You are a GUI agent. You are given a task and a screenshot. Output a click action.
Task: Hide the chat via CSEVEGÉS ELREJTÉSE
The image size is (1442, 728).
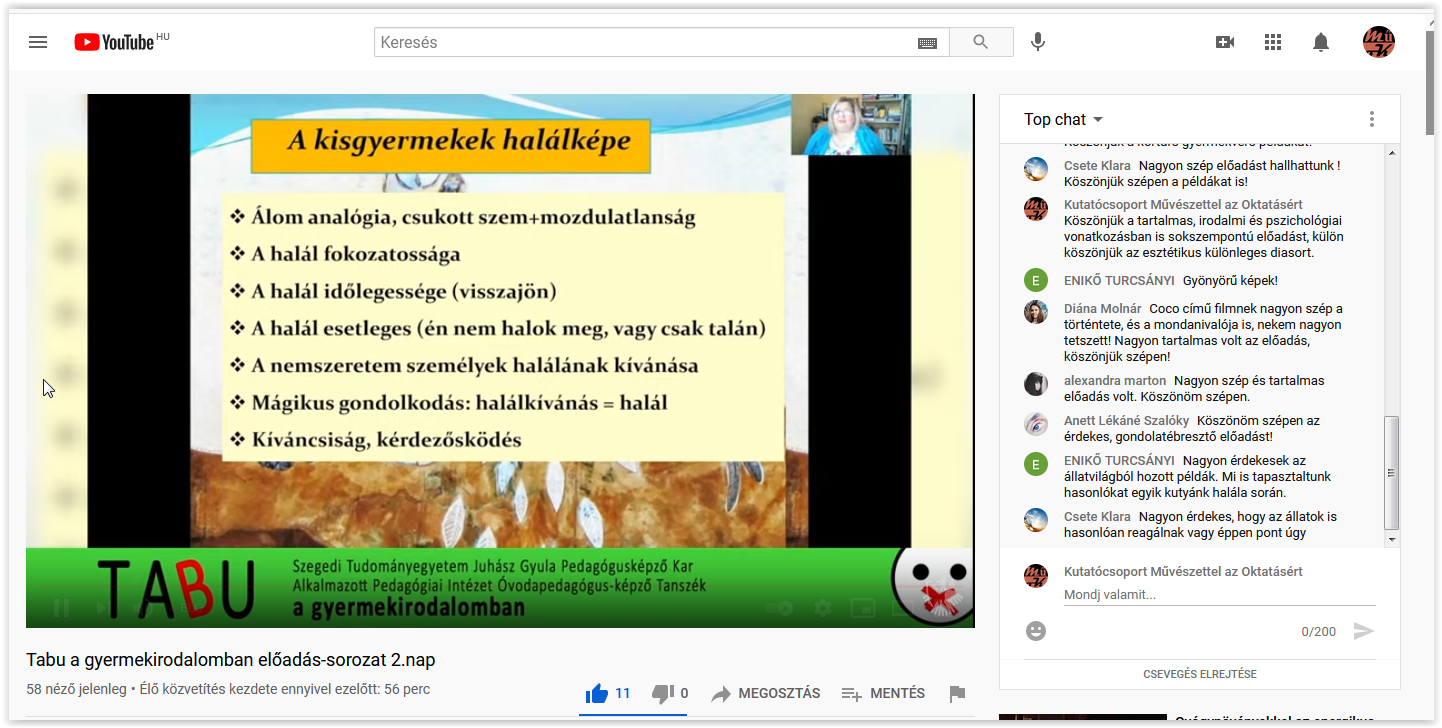pyautogui.click(x=1199, y=674)
